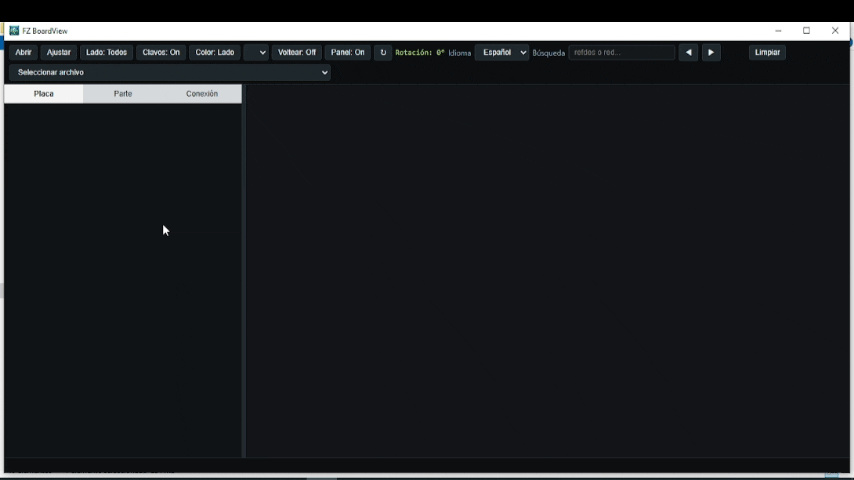Click the Limpiar button

(x=767, y=52)
